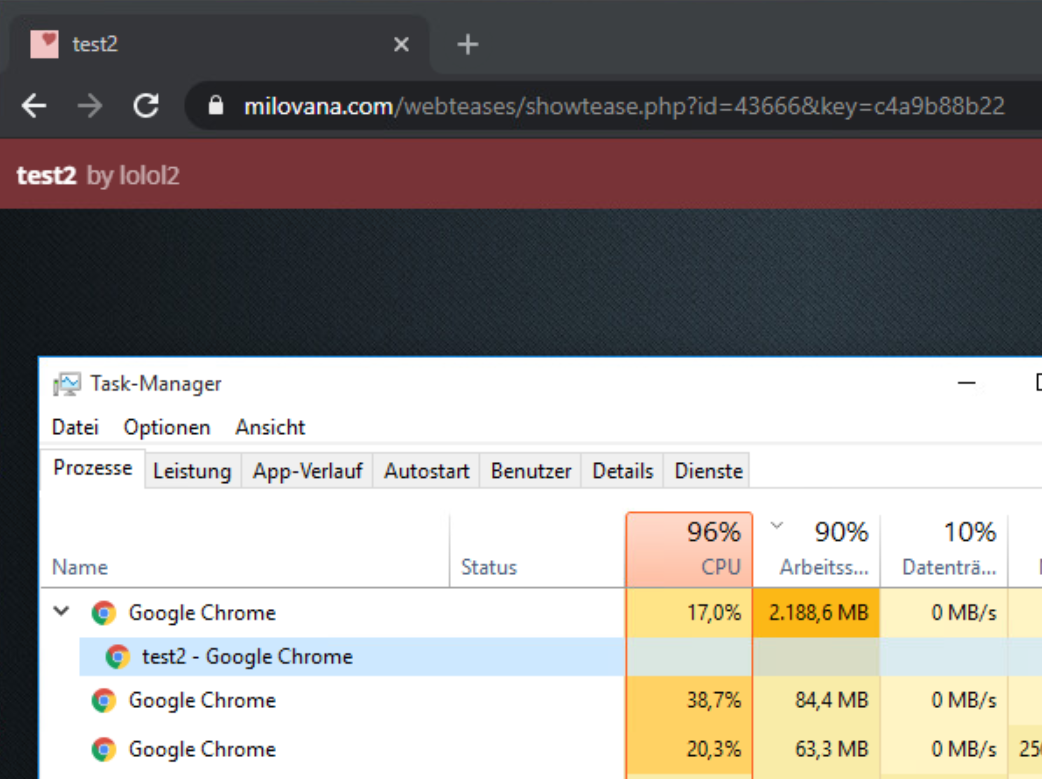Click the test2 page title

click(x=47, y=175)
